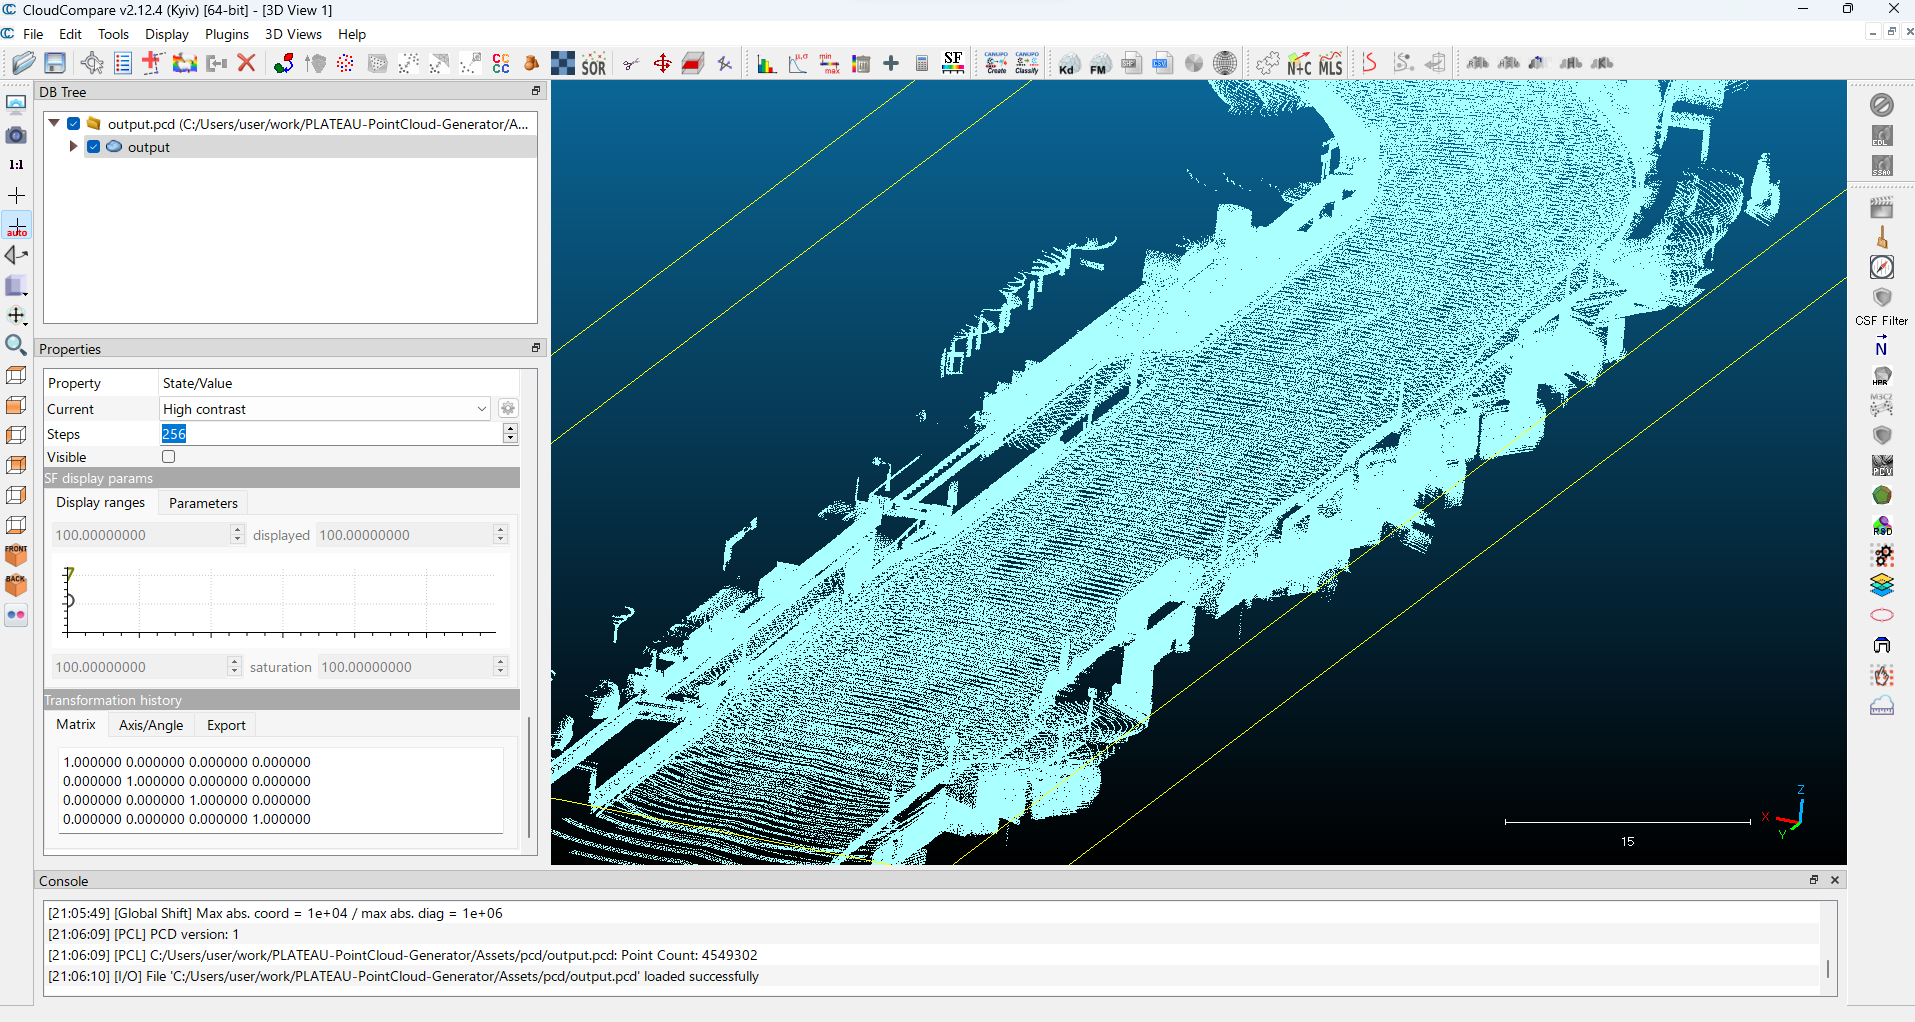Uncheck the output.pcd file checkbox

[x=74, y=124]
